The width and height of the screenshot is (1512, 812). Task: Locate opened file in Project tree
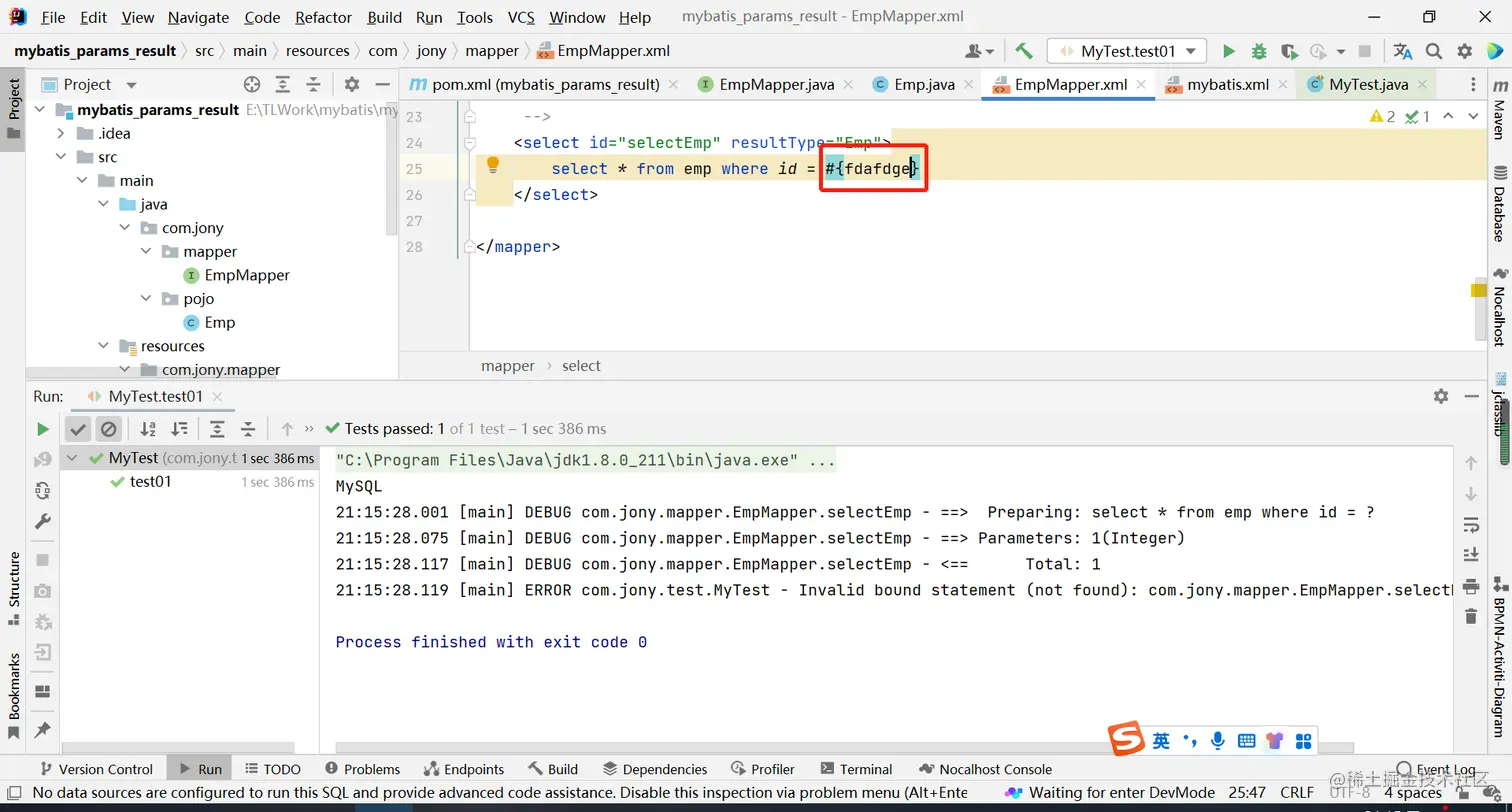252,85
